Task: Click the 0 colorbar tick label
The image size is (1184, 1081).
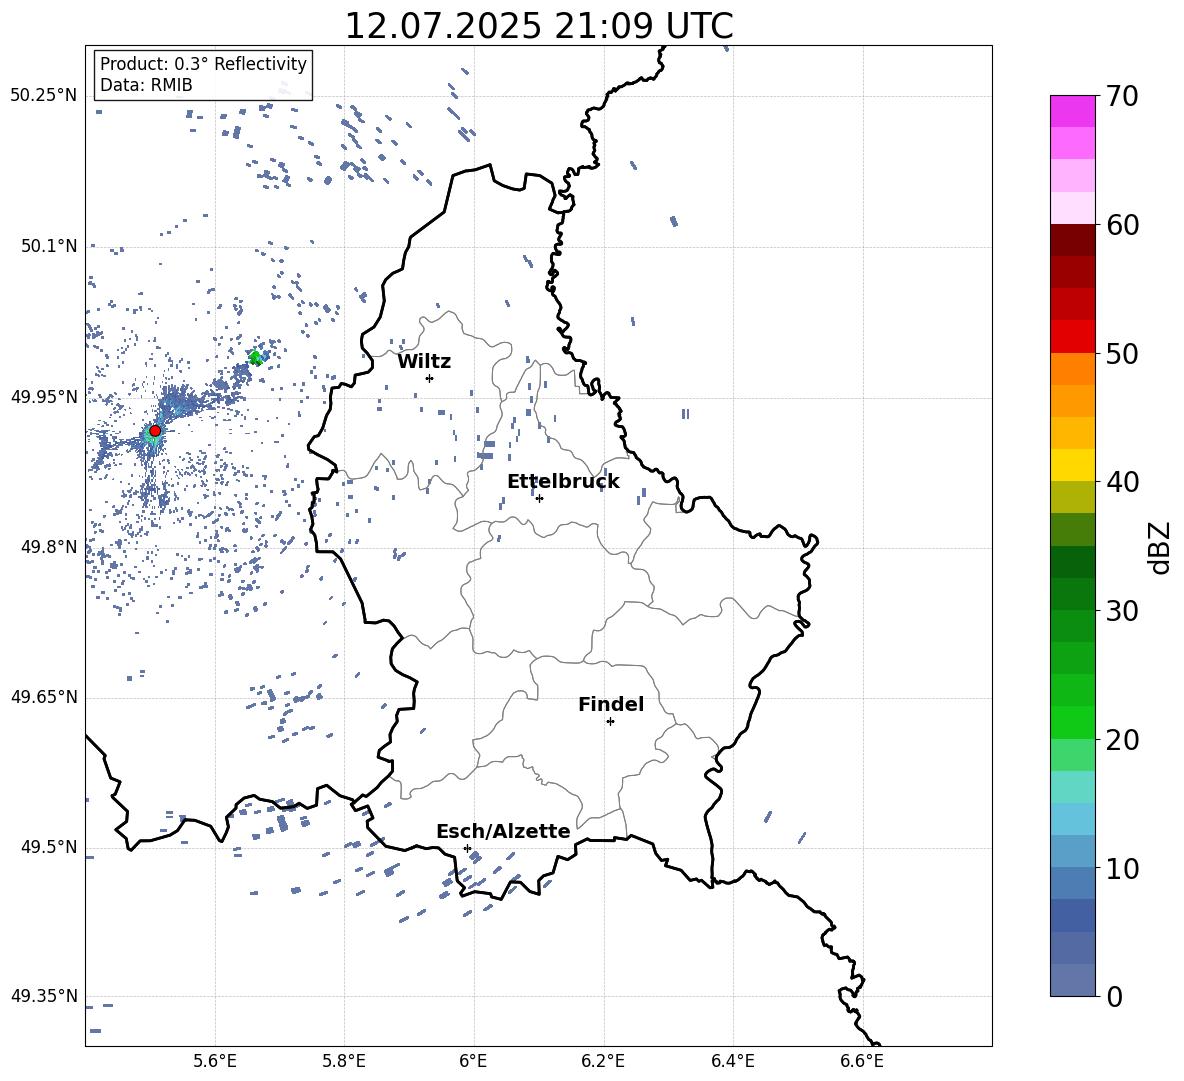Action: pos(1113,996)
